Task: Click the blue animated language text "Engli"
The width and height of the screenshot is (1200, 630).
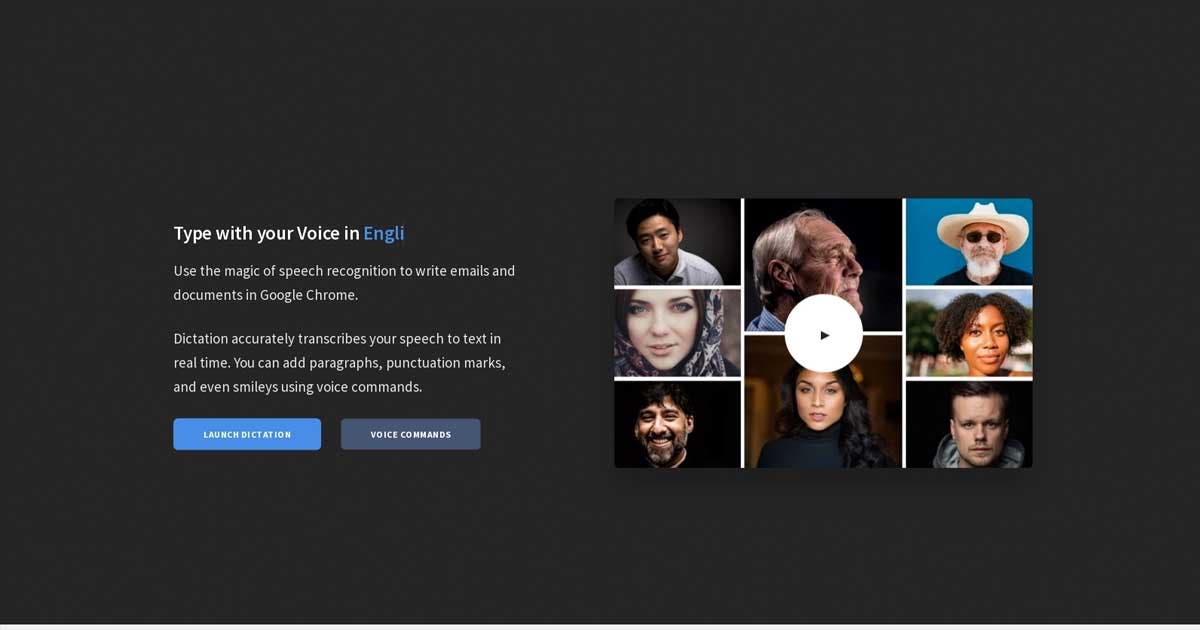Action: click(384, 233)
